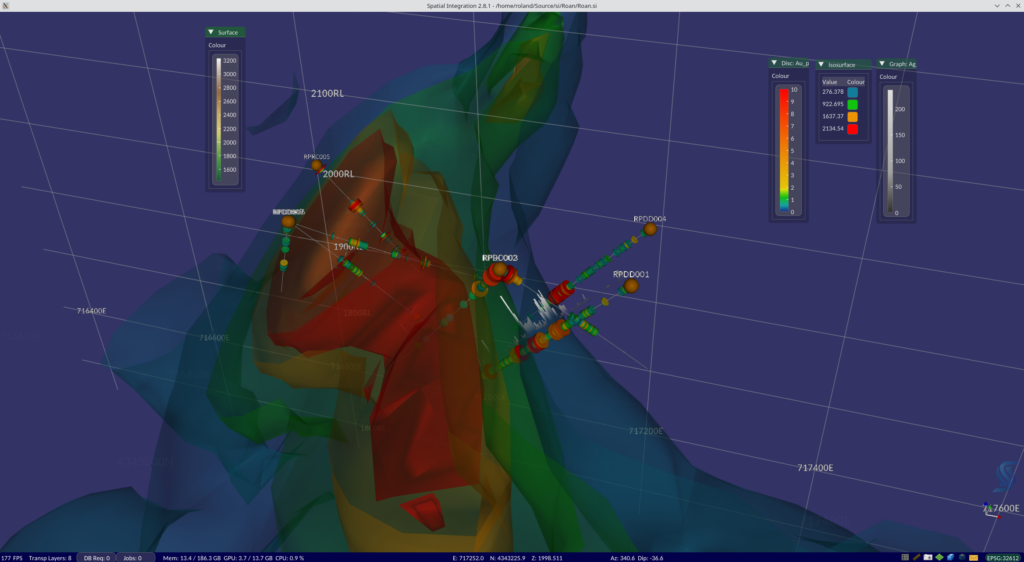Click the white folder icon in status bar
This screenshot has width=1024, height=562.
[928, 557]
